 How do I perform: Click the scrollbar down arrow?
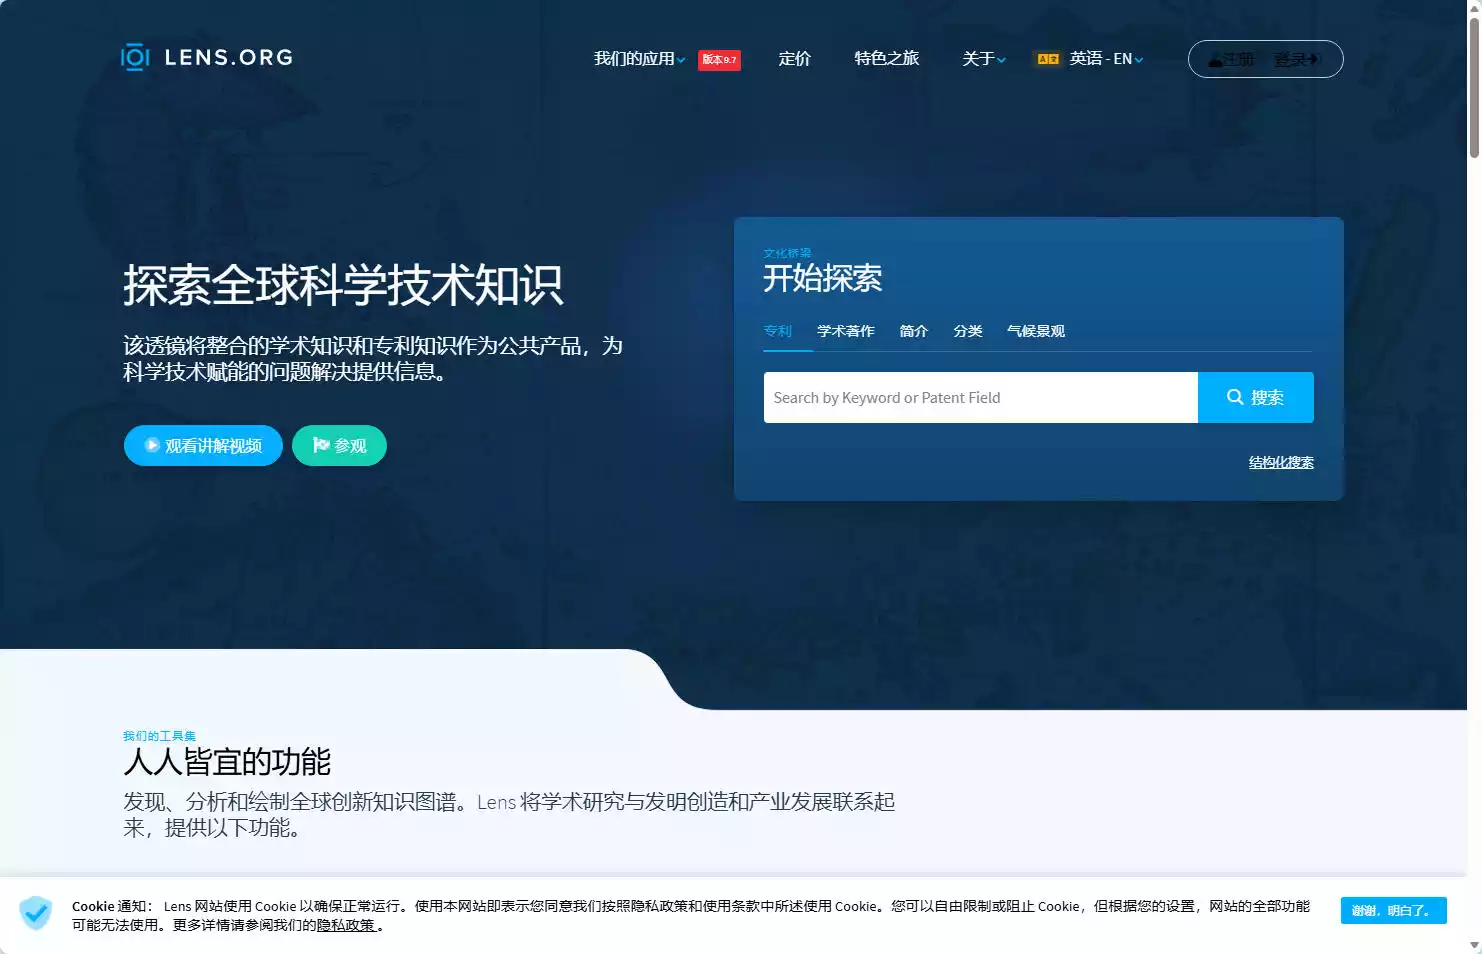1474,945
